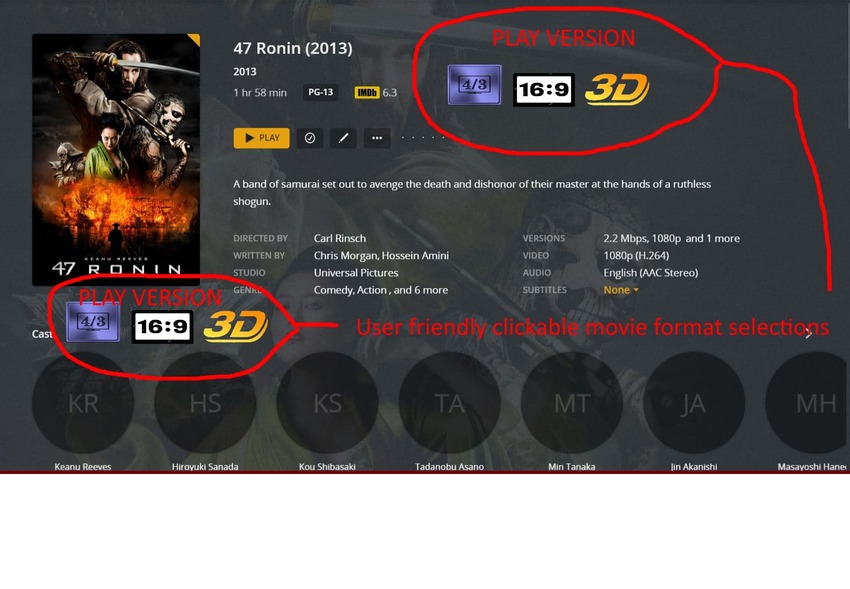Click the yellow PLAY button
This screenshot has height=589, width=850.
point(261,138)
